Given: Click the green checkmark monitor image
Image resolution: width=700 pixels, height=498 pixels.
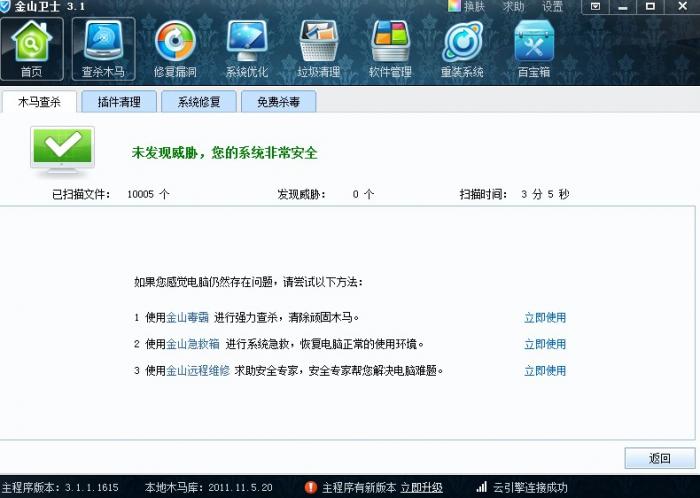Looking at the screenshot, I should click(x=62, y=150).
